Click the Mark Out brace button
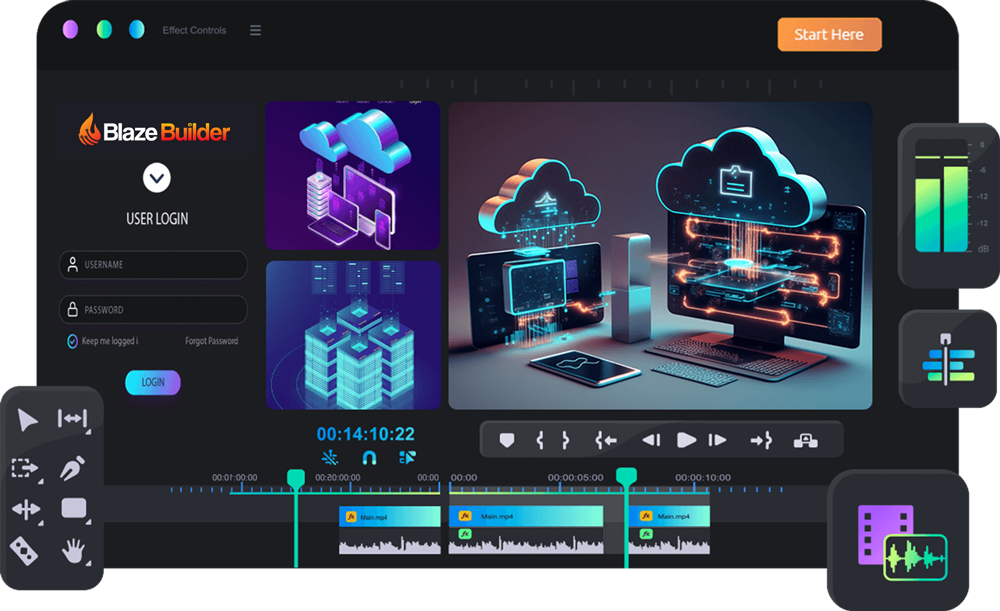Image resolution: width=1000 pixels, height=611 pixels. click(565, 440)
